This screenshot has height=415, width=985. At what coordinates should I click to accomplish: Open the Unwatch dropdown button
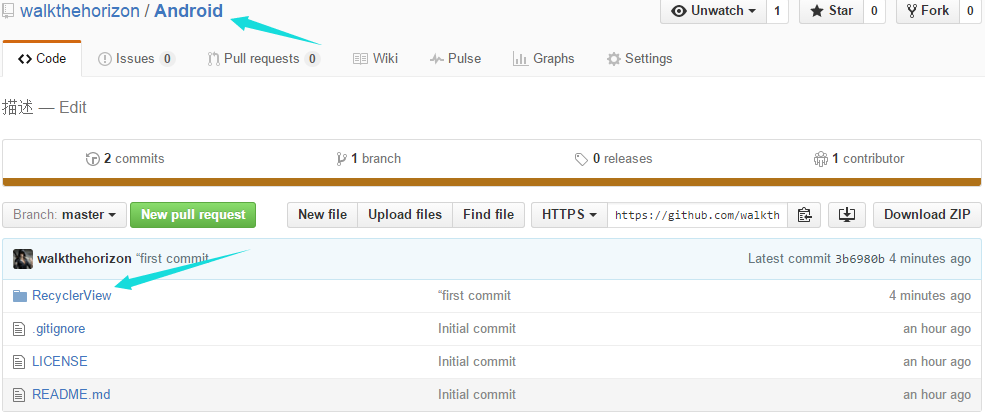coord(713,11)
